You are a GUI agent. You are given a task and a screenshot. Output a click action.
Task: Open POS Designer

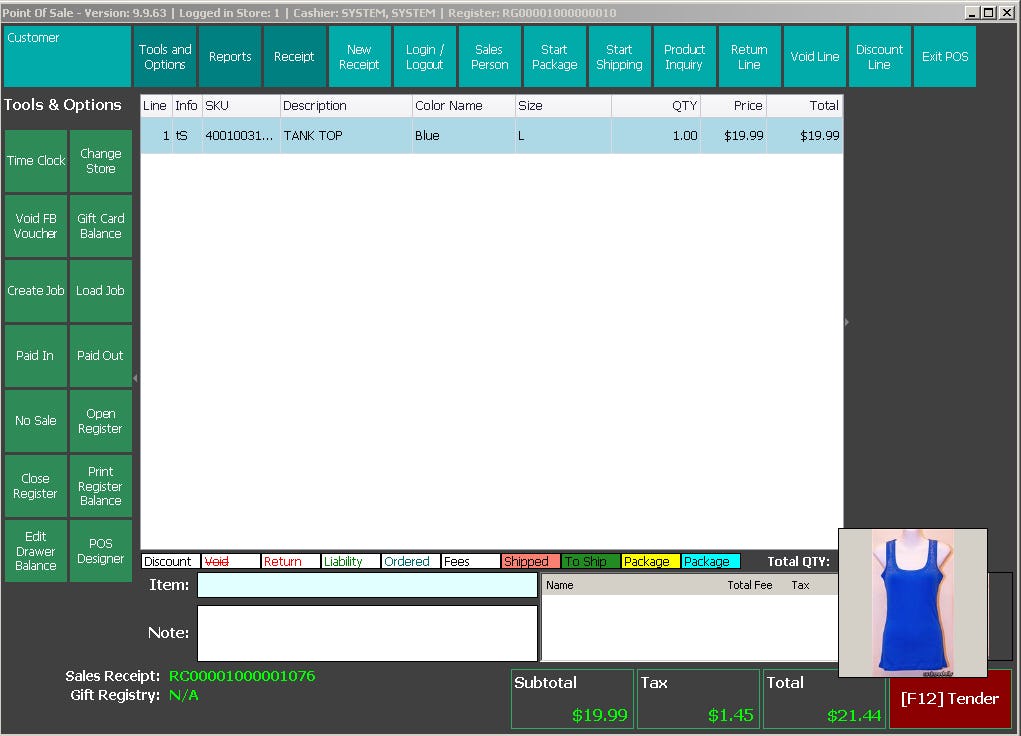click(101, 551)
